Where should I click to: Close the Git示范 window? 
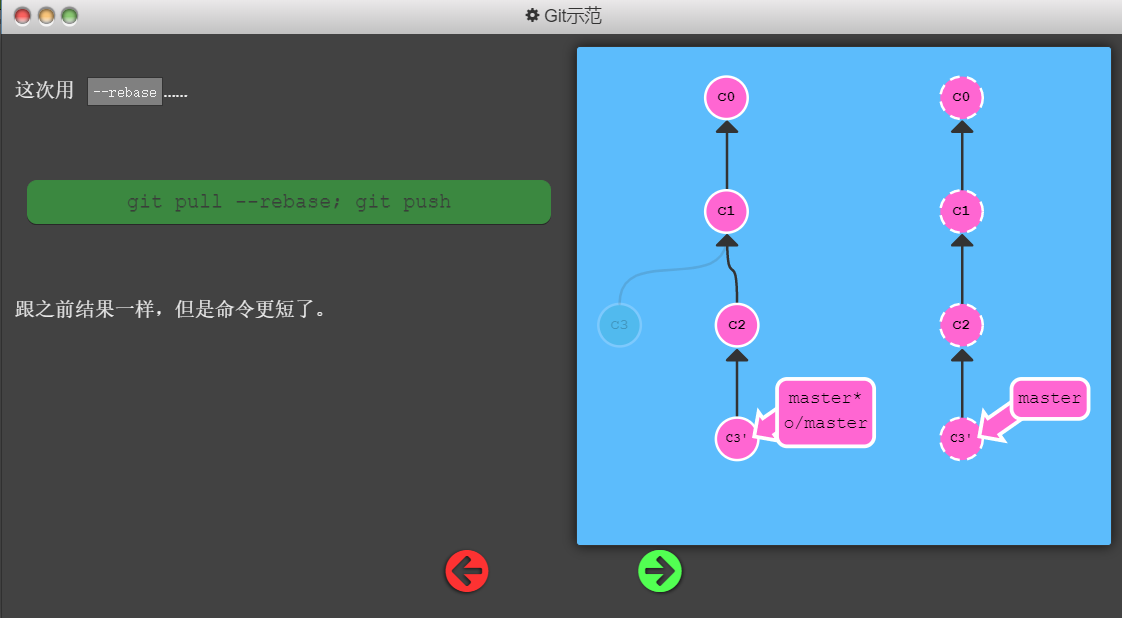(x=22, y=16)
